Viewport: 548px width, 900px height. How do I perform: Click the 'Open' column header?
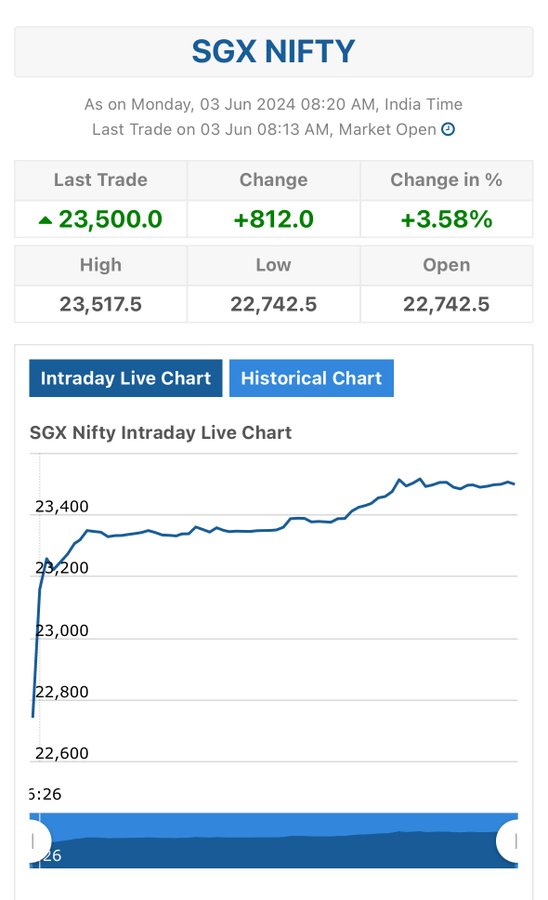pos(446,265)
